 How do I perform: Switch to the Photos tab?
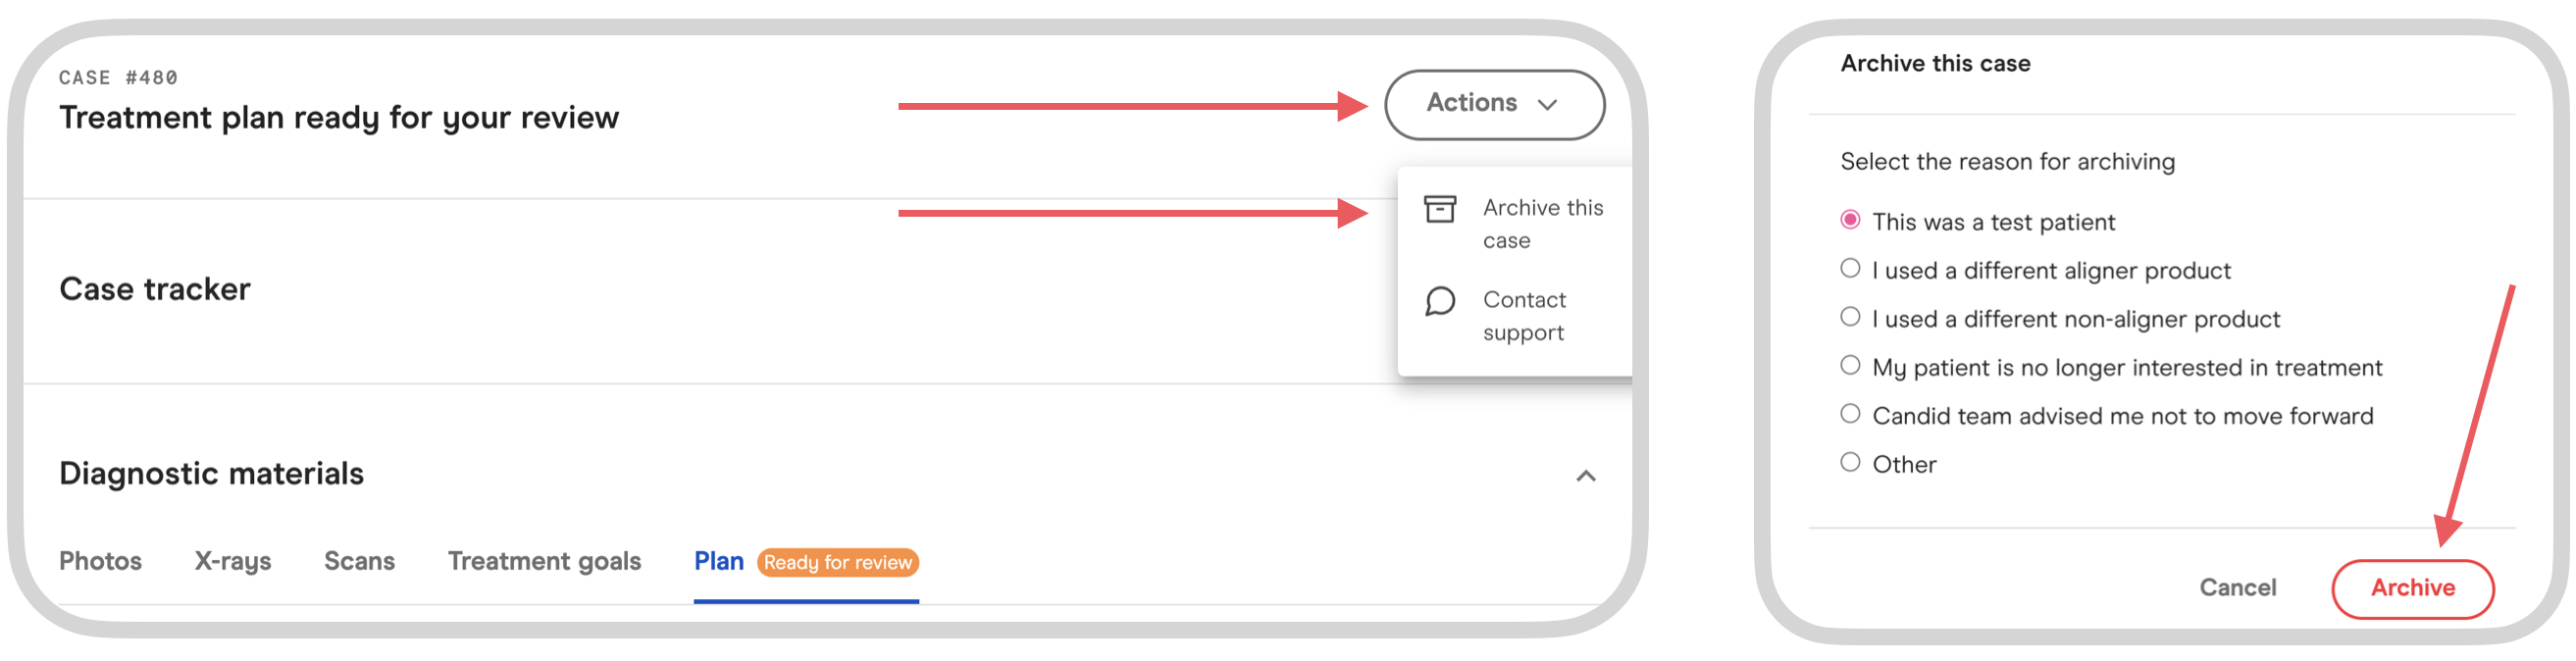point(100,562)
